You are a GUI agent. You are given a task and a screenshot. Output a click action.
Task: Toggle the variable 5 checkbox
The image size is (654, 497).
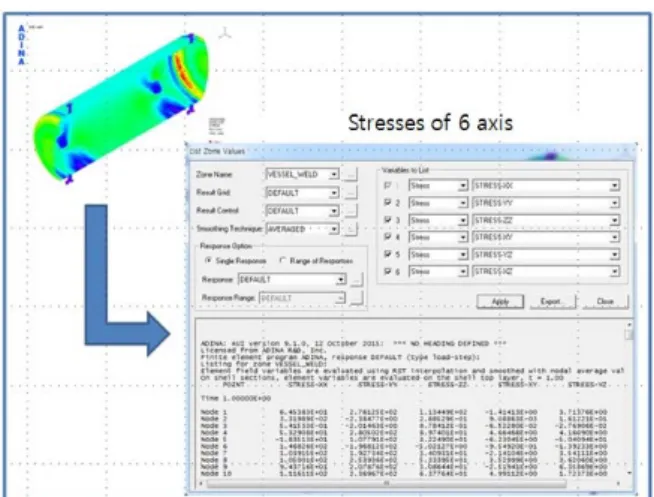387,254
